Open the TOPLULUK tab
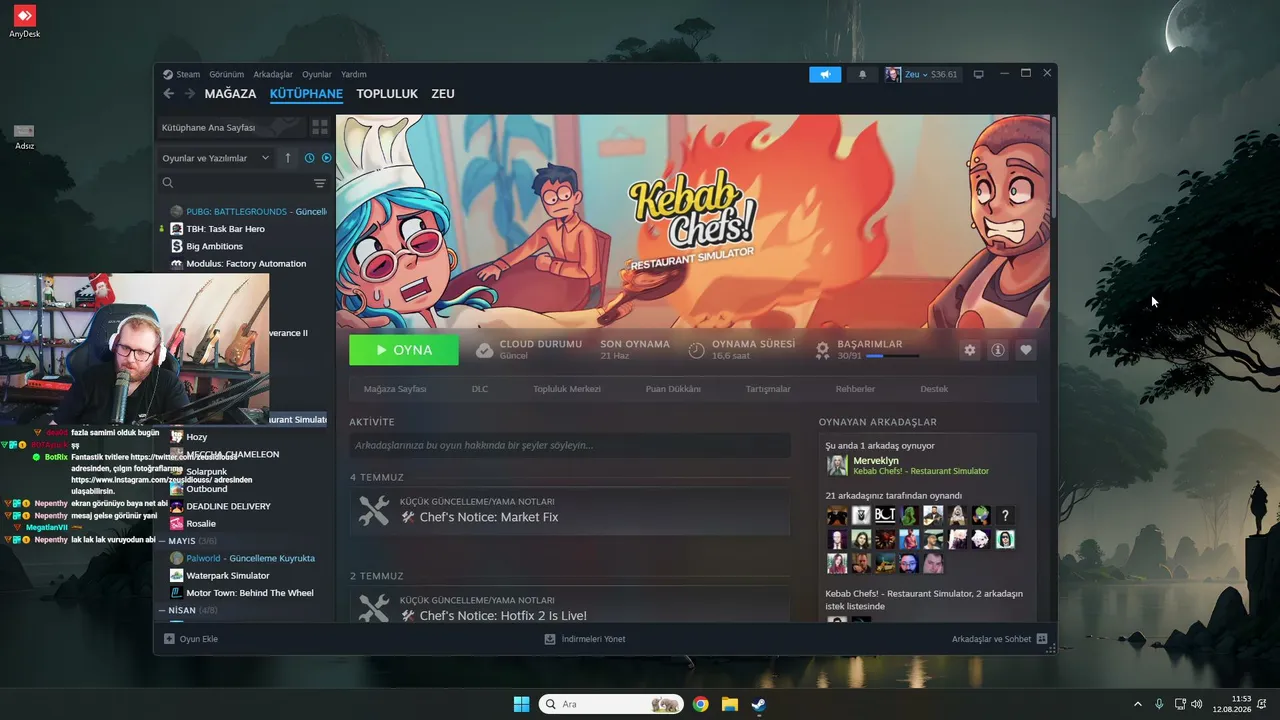This screenshot has height=720, width=1280. click(387, 94)
